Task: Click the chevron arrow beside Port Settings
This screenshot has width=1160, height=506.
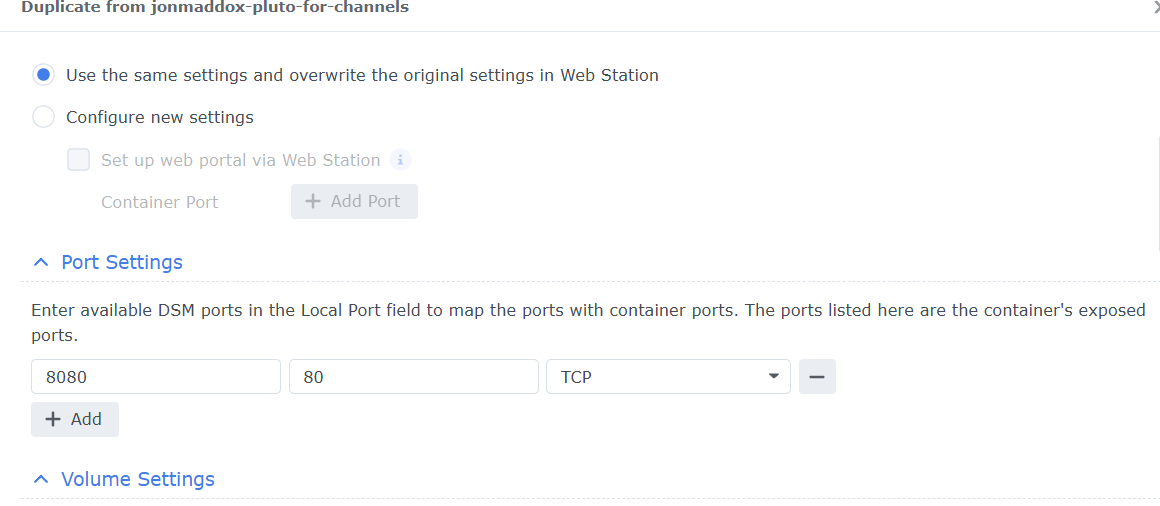Action: (40, 263)
